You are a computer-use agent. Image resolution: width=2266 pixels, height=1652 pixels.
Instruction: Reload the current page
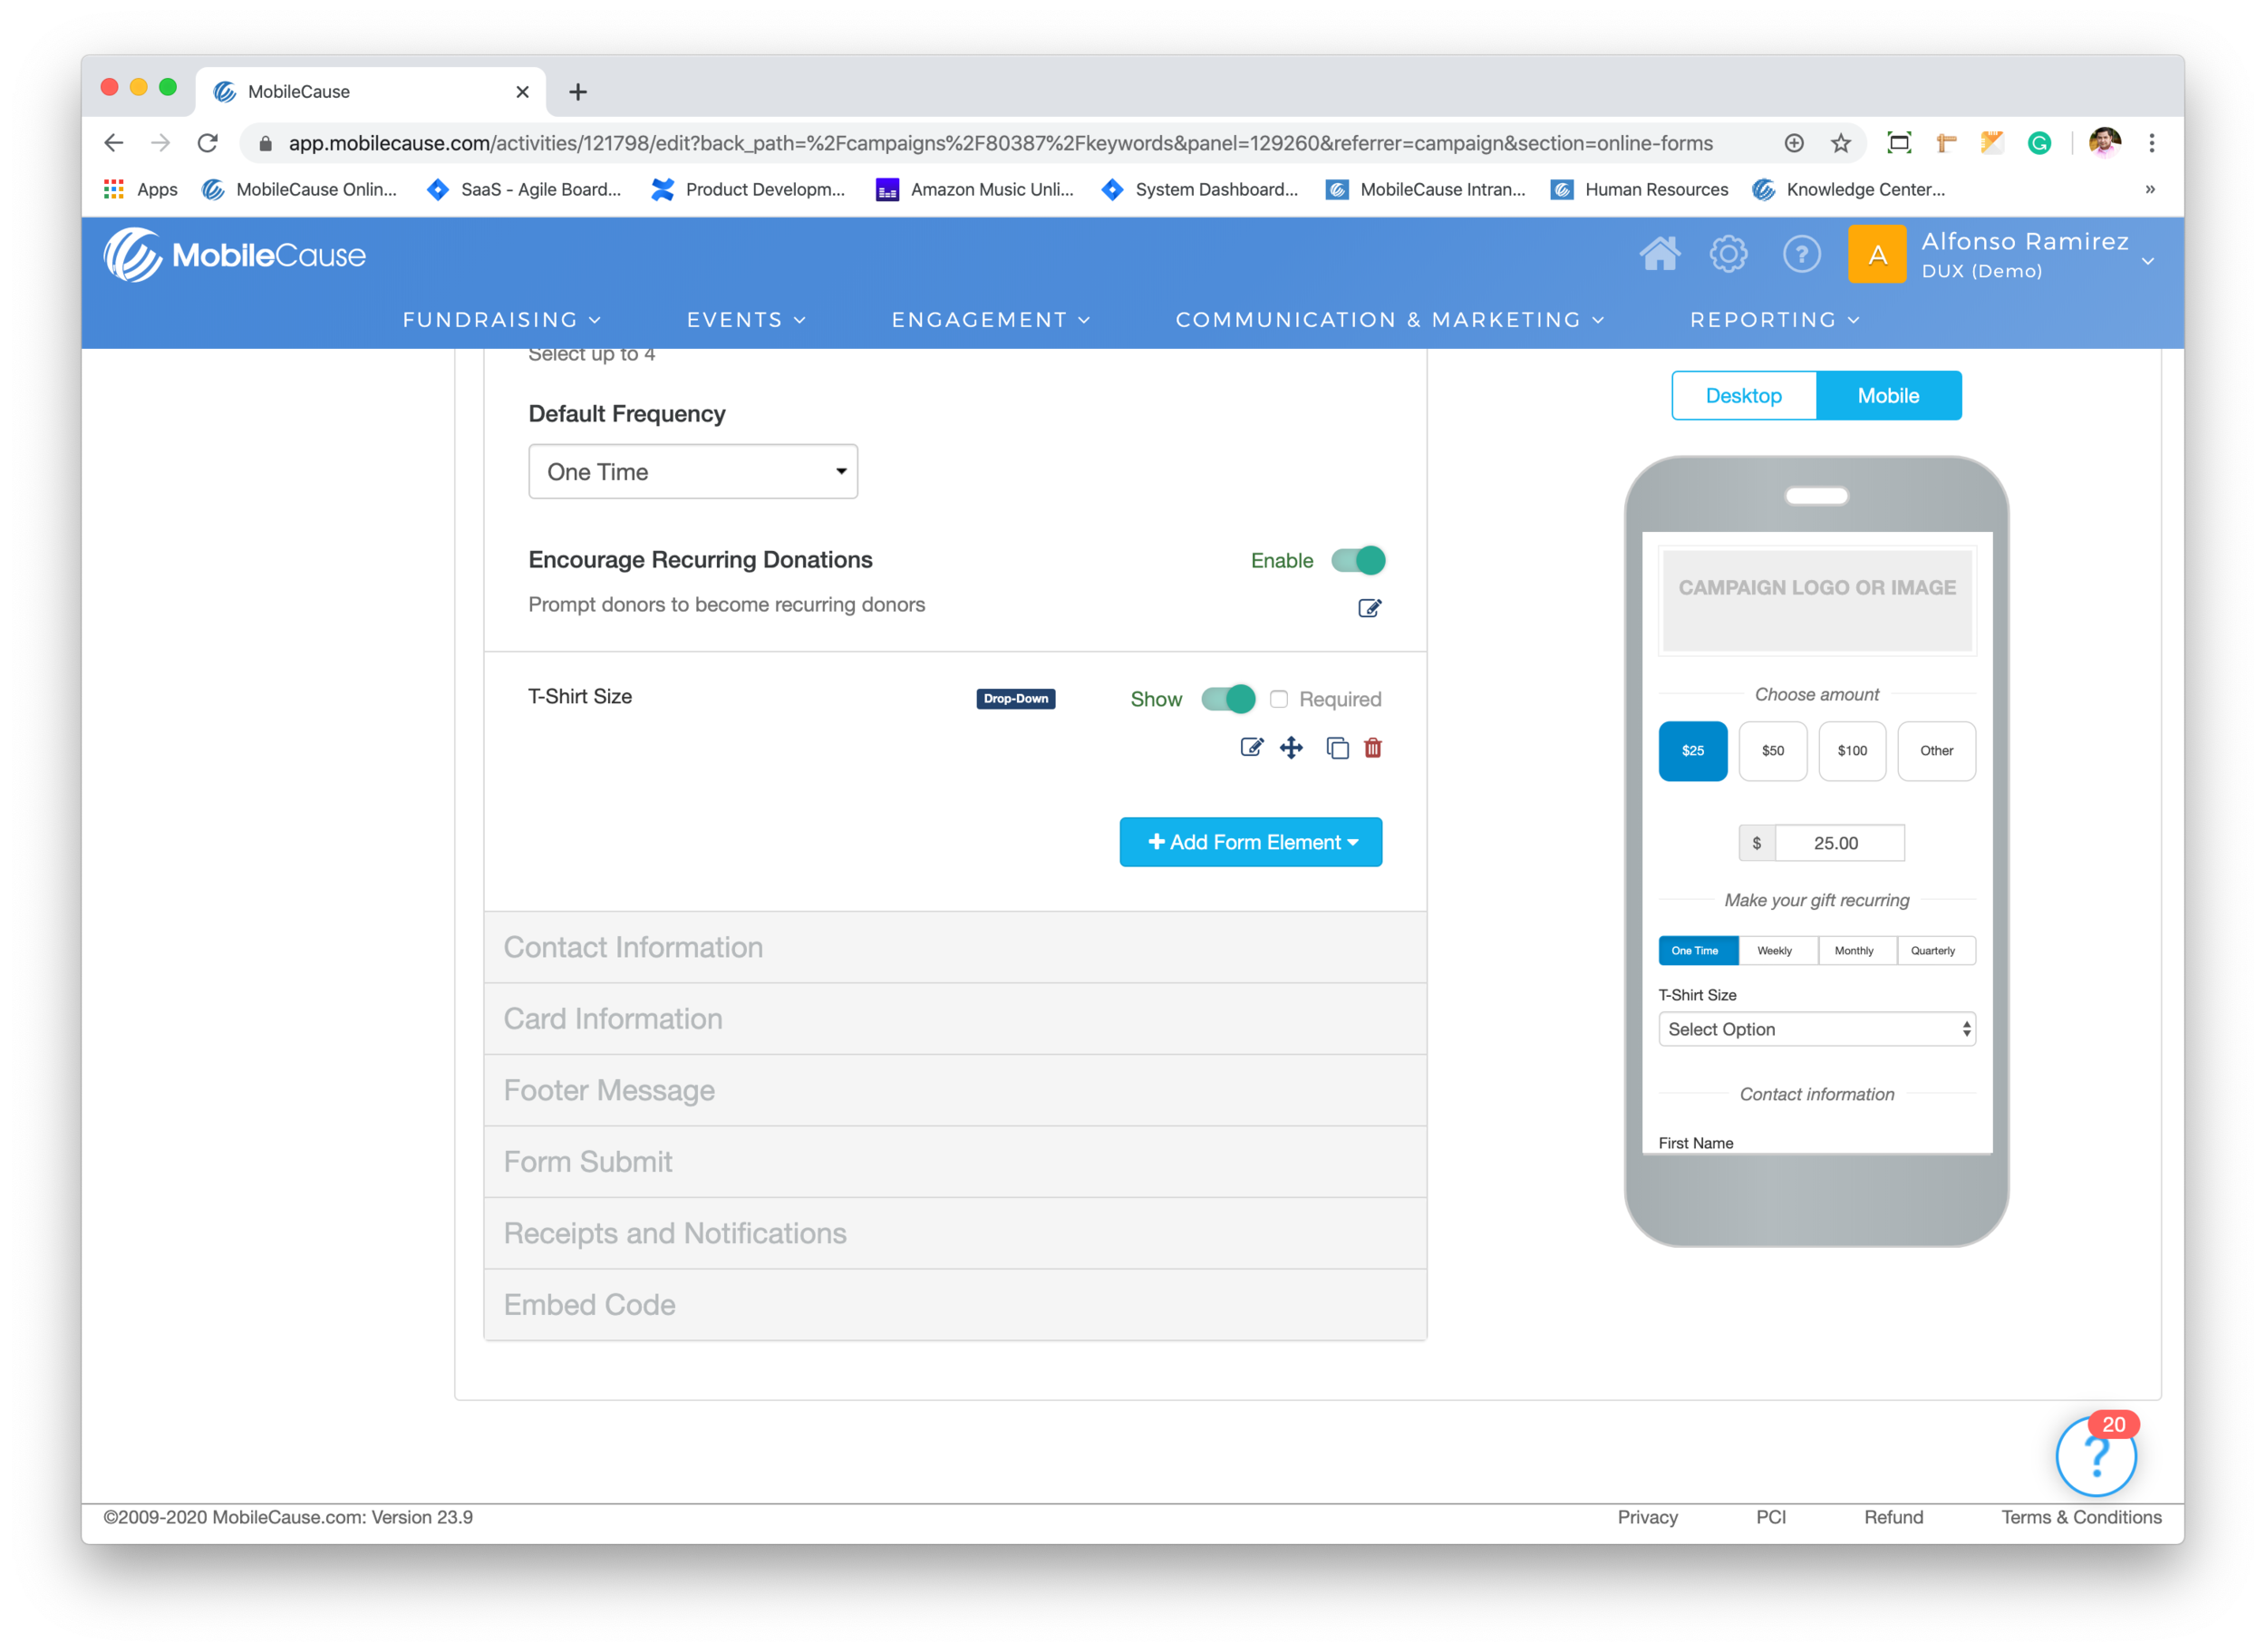coord(207,143)
